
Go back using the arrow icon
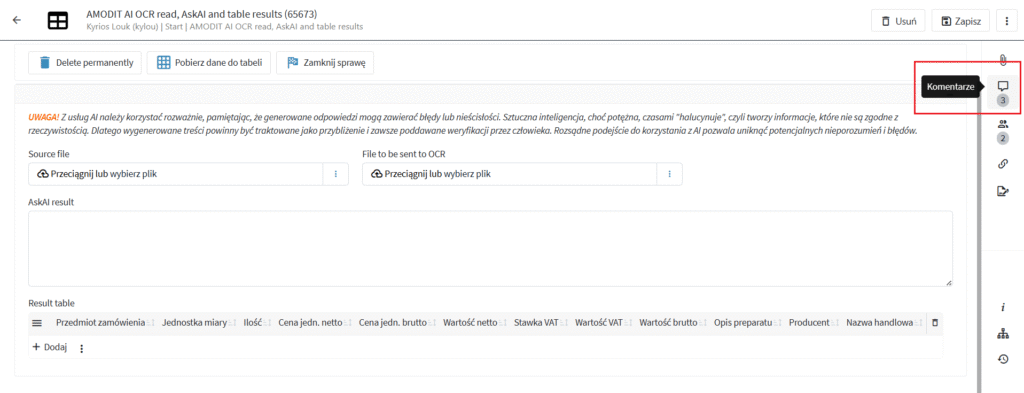pyautogui.click(x=17, y=20)
